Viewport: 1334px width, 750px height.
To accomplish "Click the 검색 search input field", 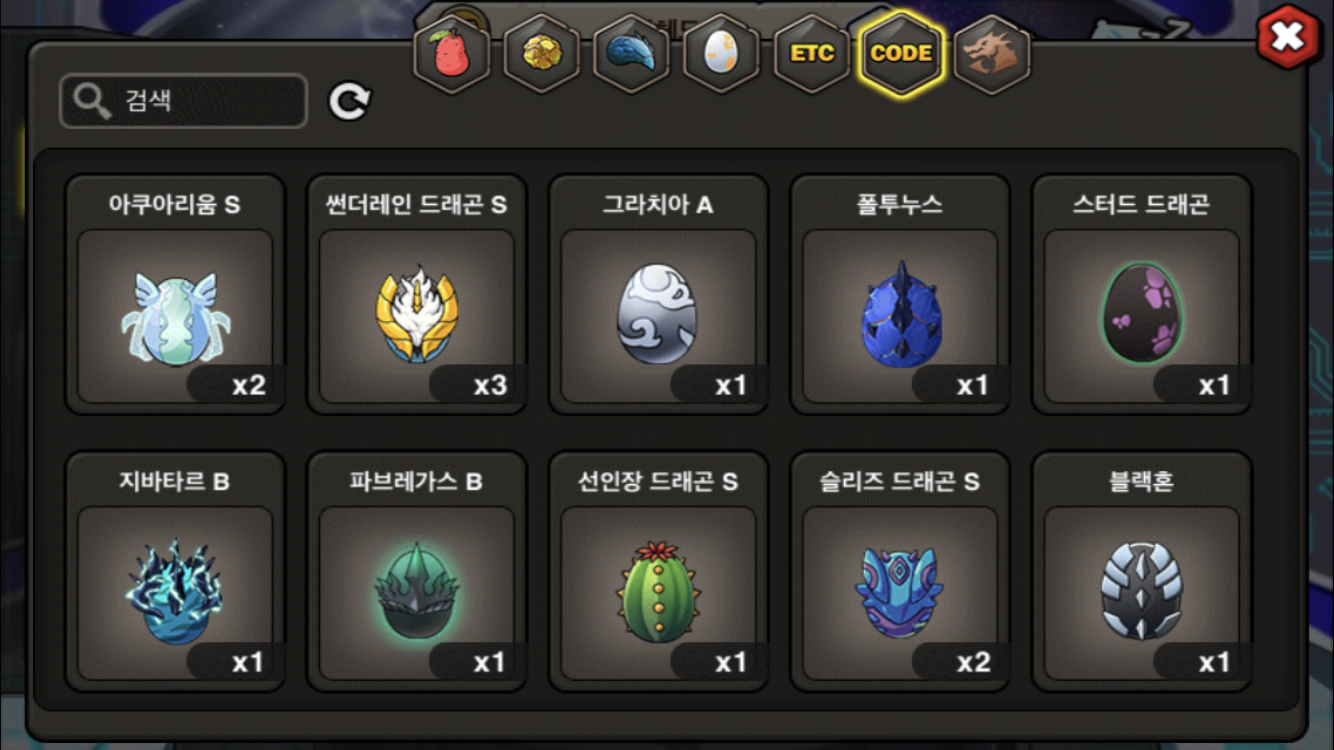I will (183, 101).
